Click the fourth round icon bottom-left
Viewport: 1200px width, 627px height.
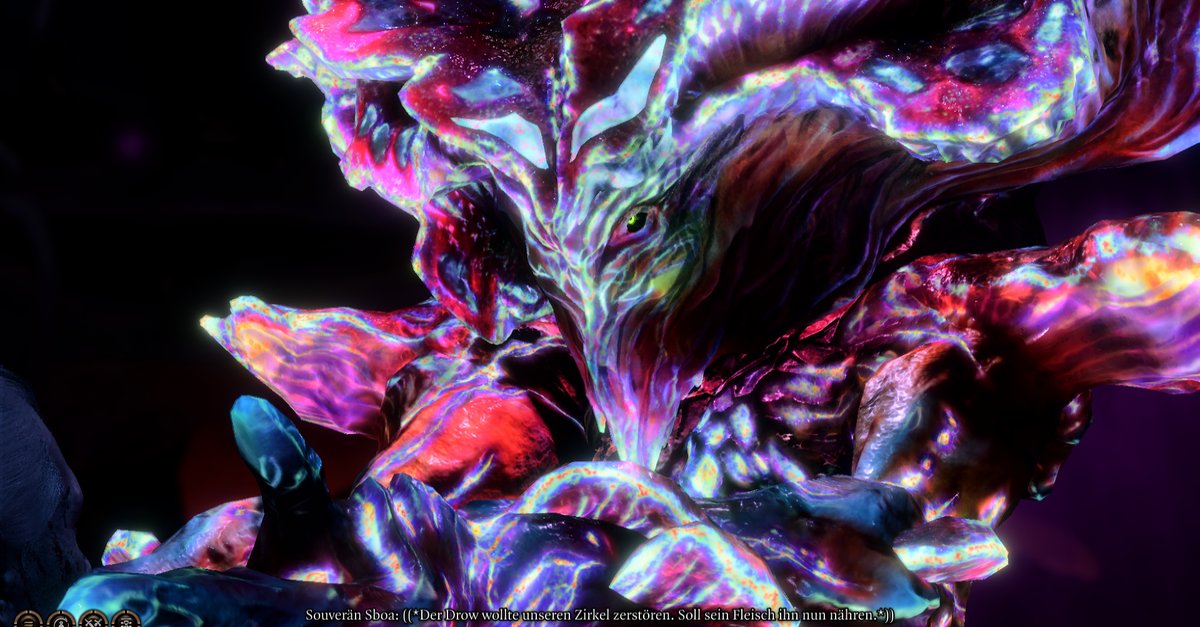tap(126, 620)
